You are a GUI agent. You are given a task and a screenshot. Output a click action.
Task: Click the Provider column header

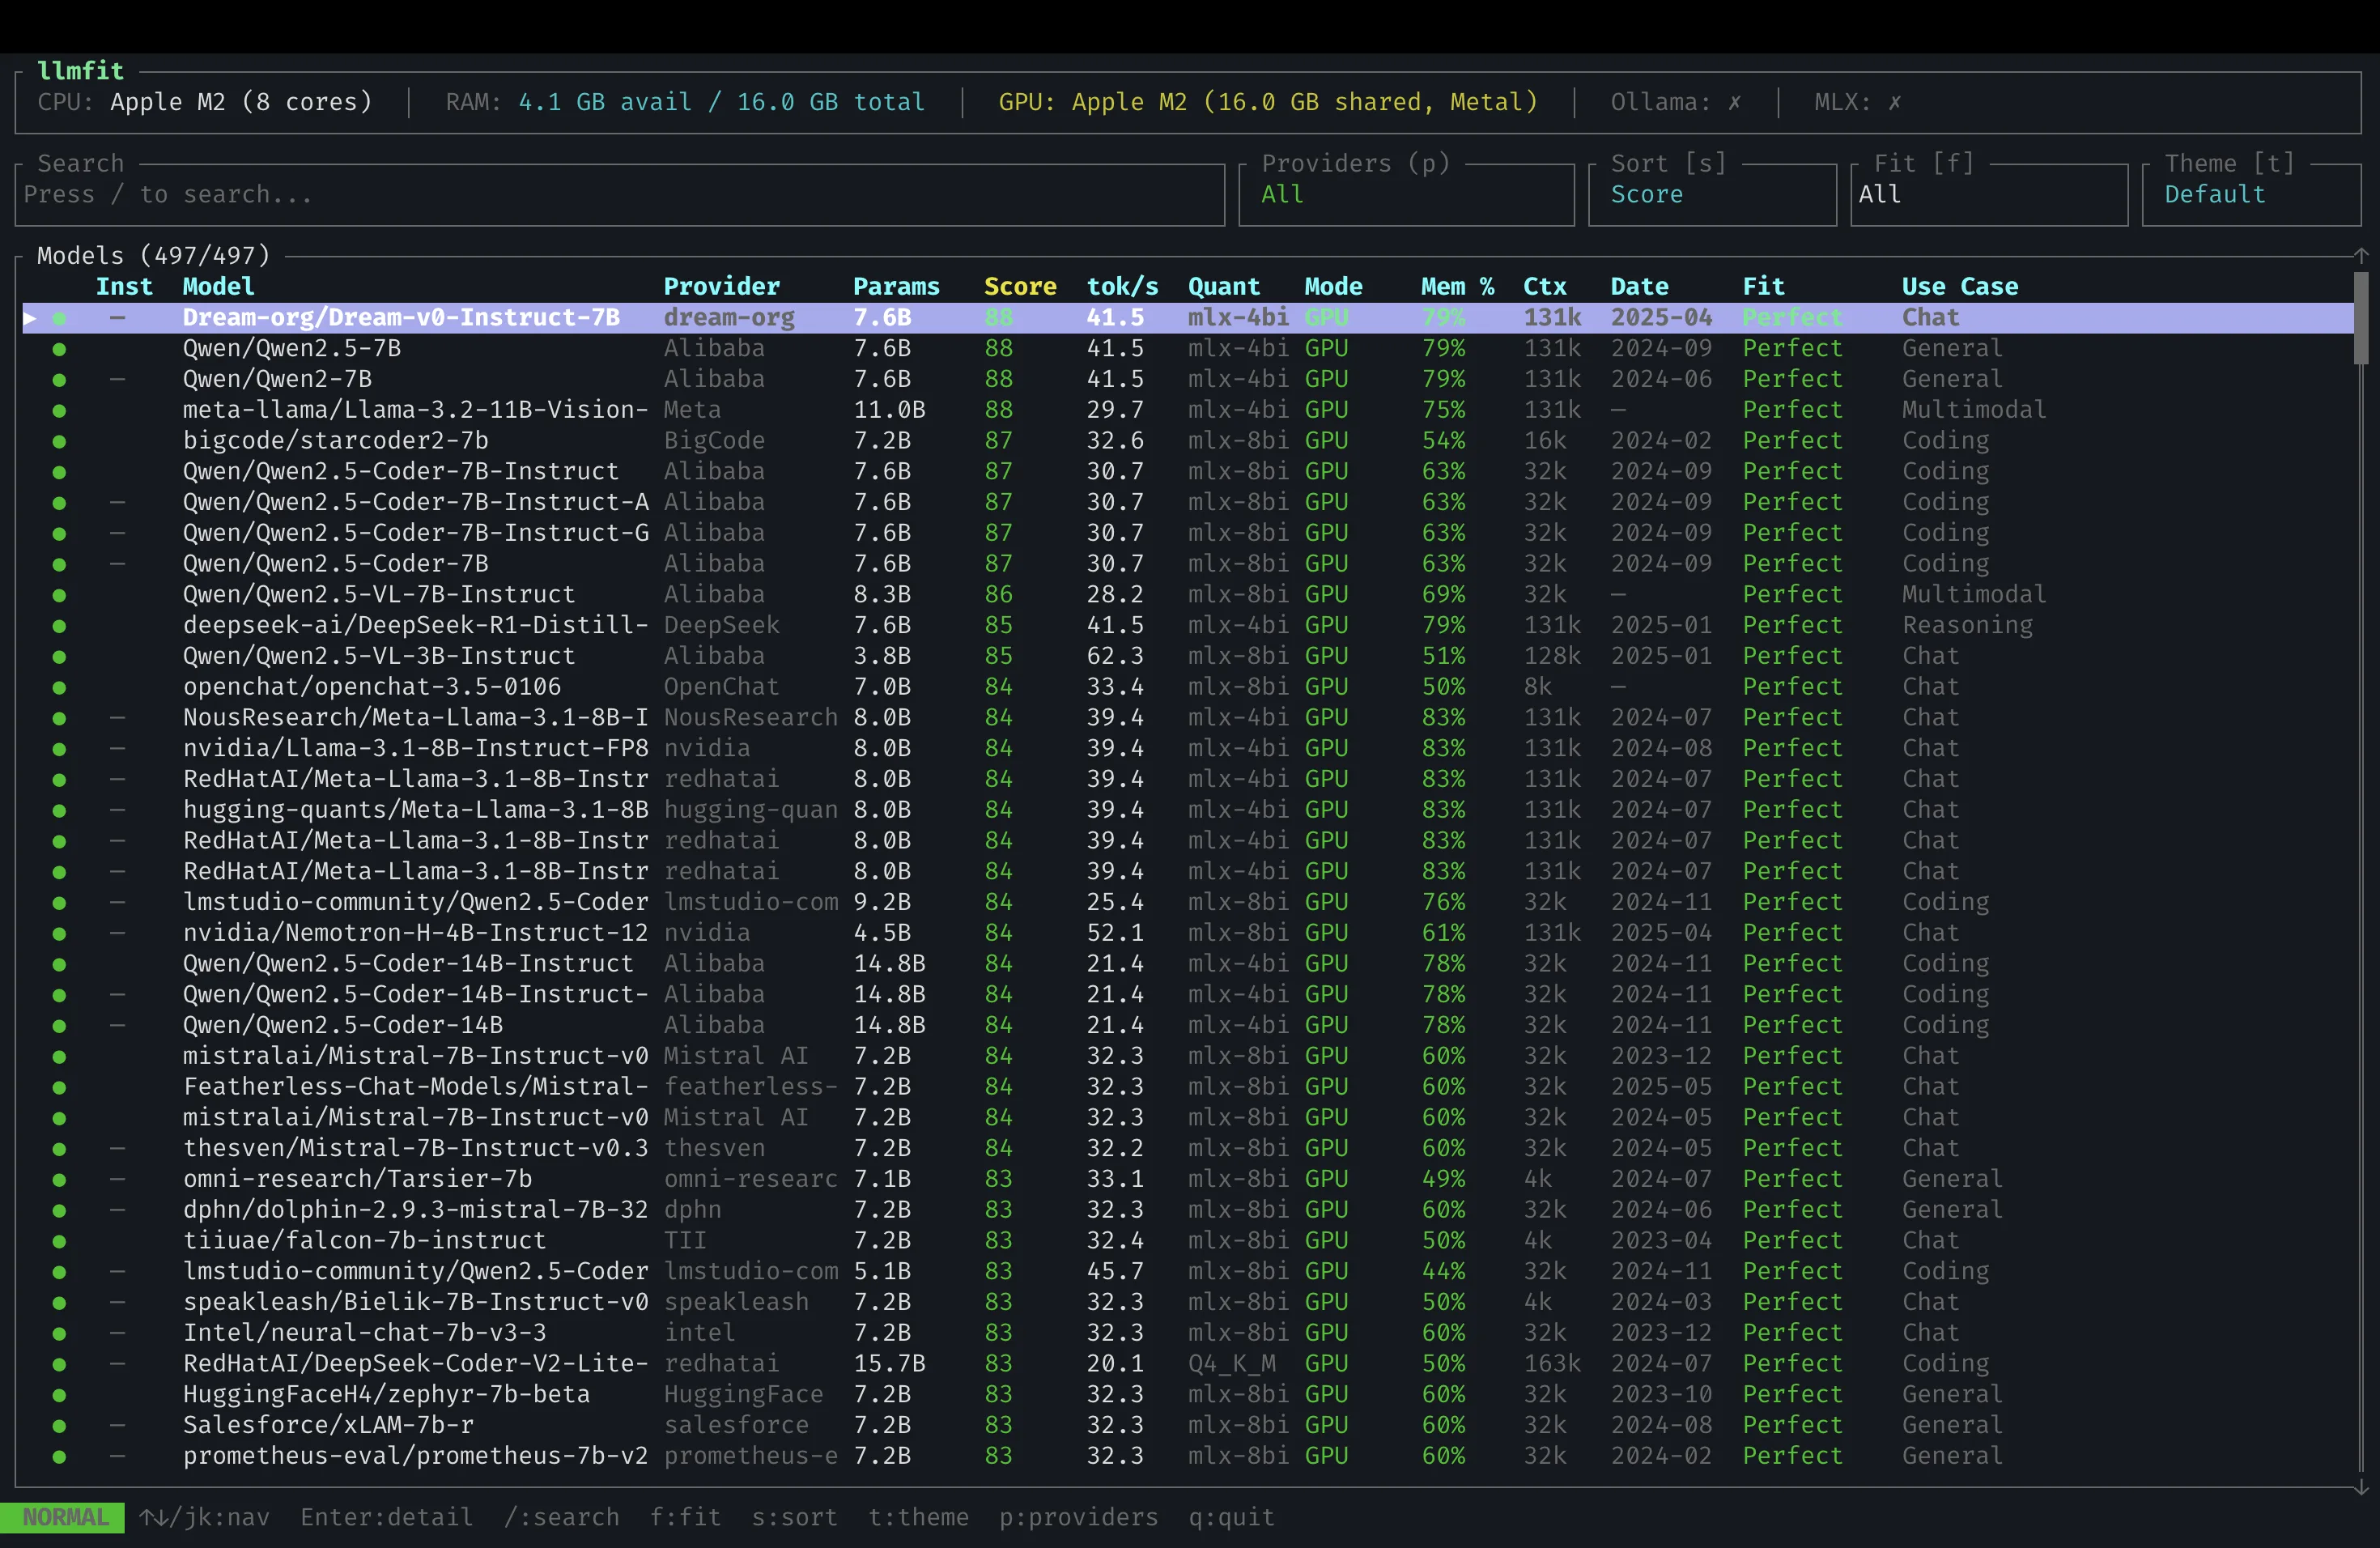(x=721, y=287)
